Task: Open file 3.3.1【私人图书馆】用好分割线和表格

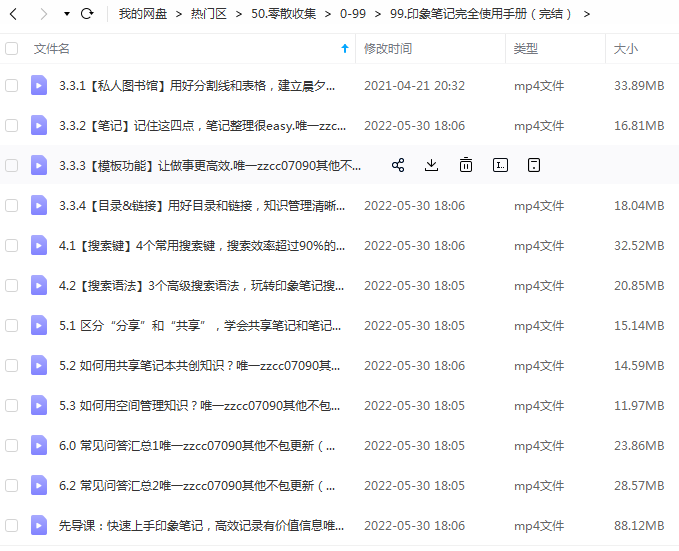Action: 197,85
